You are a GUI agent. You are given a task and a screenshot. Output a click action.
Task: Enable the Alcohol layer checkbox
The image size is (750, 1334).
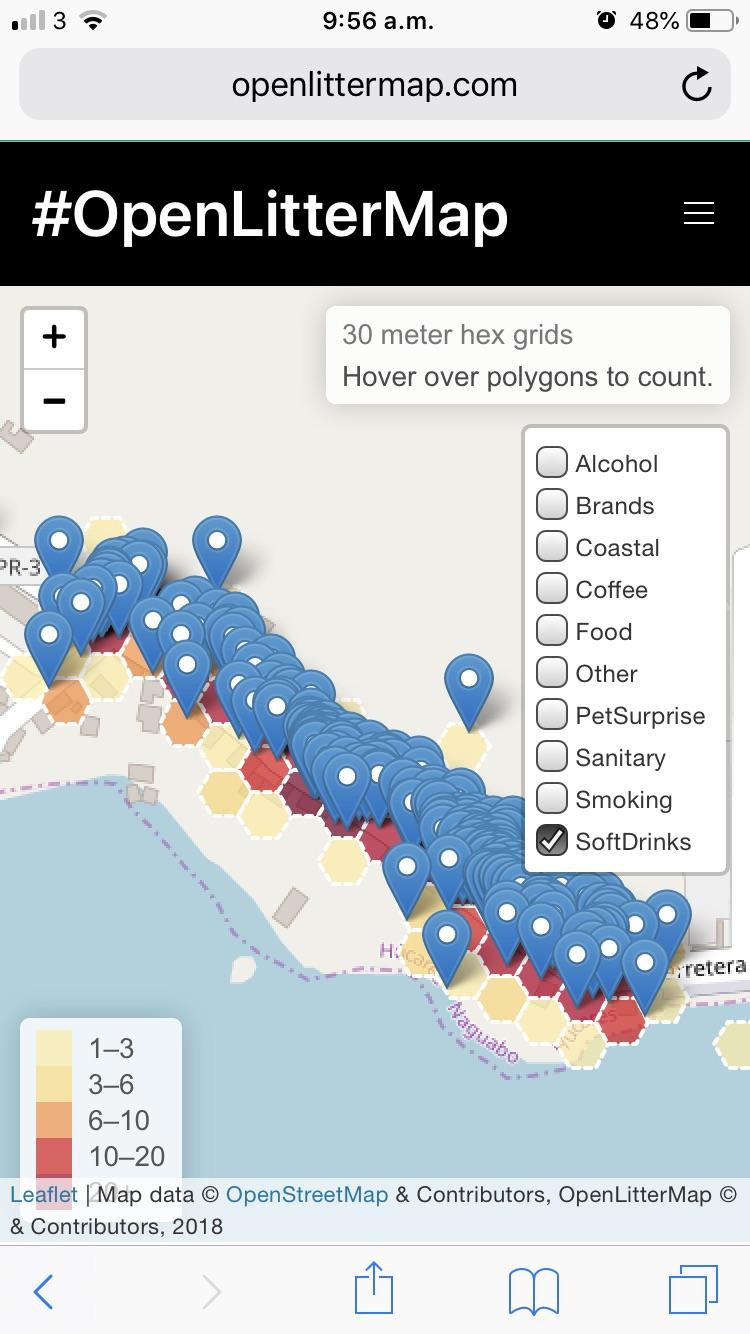coord(552,463)
